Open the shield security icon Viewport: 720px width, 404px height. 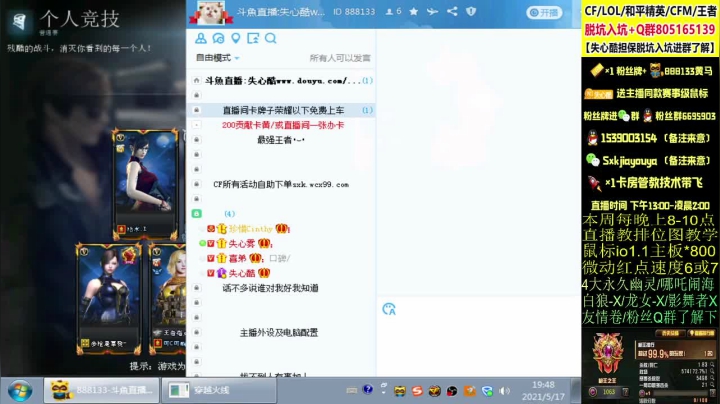(x=471, y=11)
